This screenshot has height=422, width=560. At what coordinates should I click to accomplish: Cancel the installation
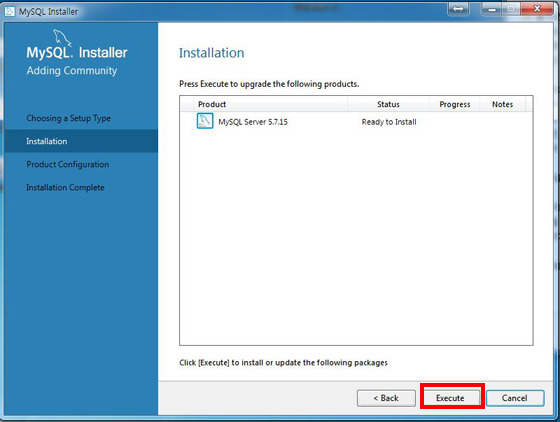pos(515,398)
